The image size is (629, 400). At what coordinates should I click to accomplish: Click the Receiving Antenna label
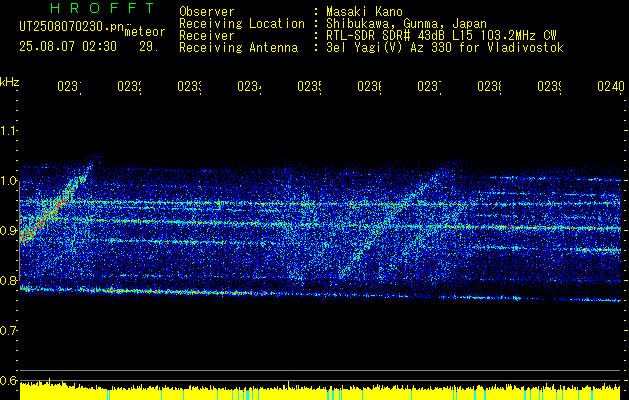click(x=238, y=48)
